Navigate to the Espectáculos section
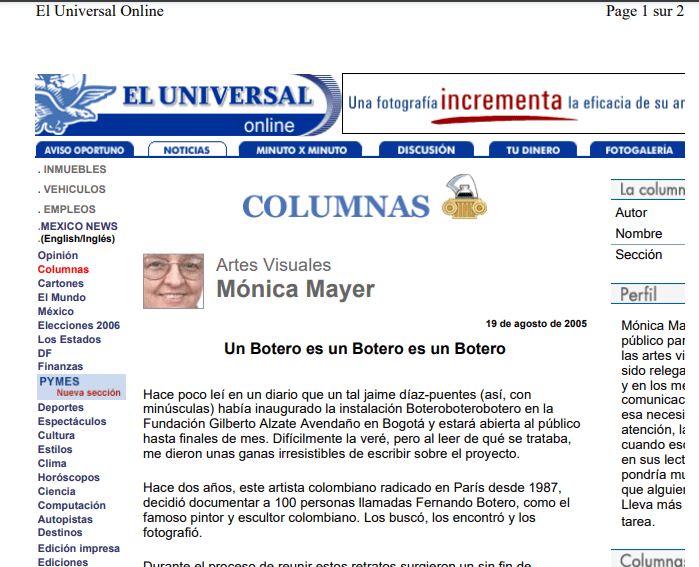The height and width of the screenshot is (567, 699). coord(72,422)
